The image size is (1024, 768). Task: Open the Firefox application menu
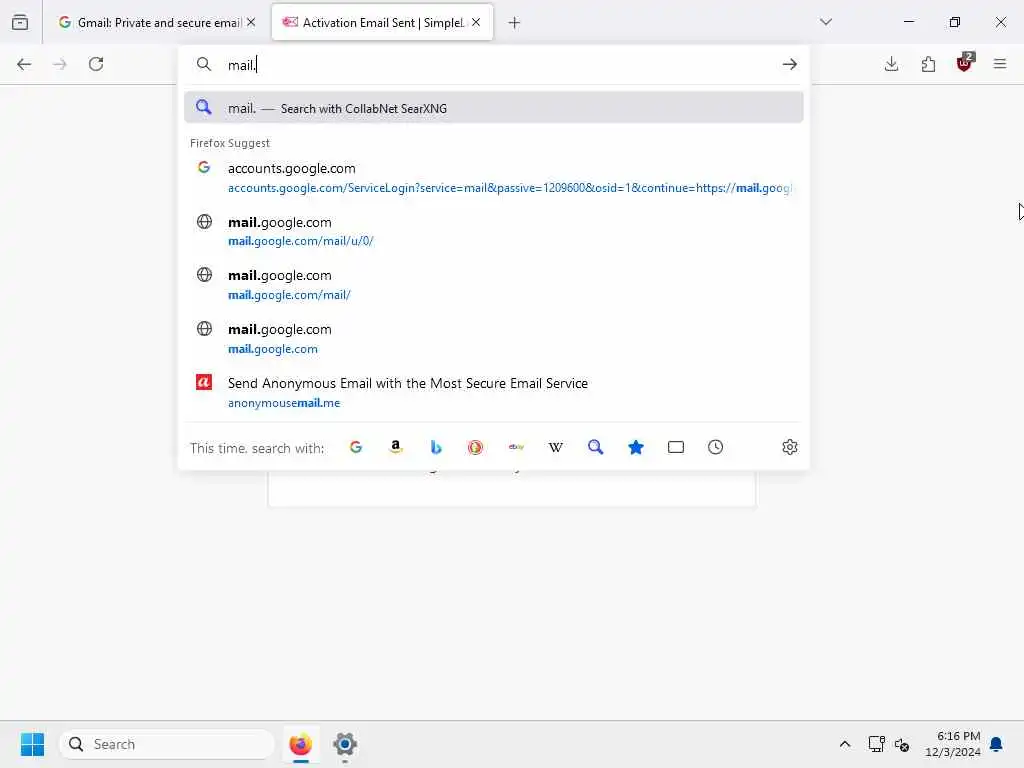(1000, 64)
